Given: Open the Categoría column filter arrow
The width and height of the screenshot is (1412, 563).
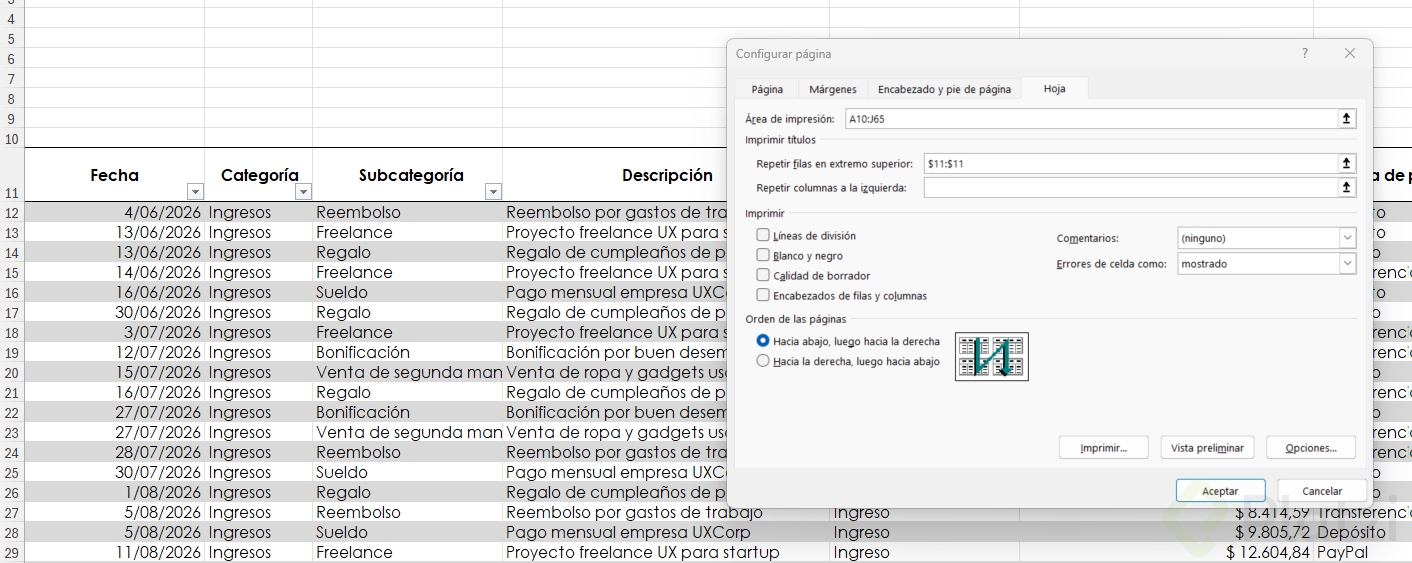Looking at the screenshot, I should 303,192.
